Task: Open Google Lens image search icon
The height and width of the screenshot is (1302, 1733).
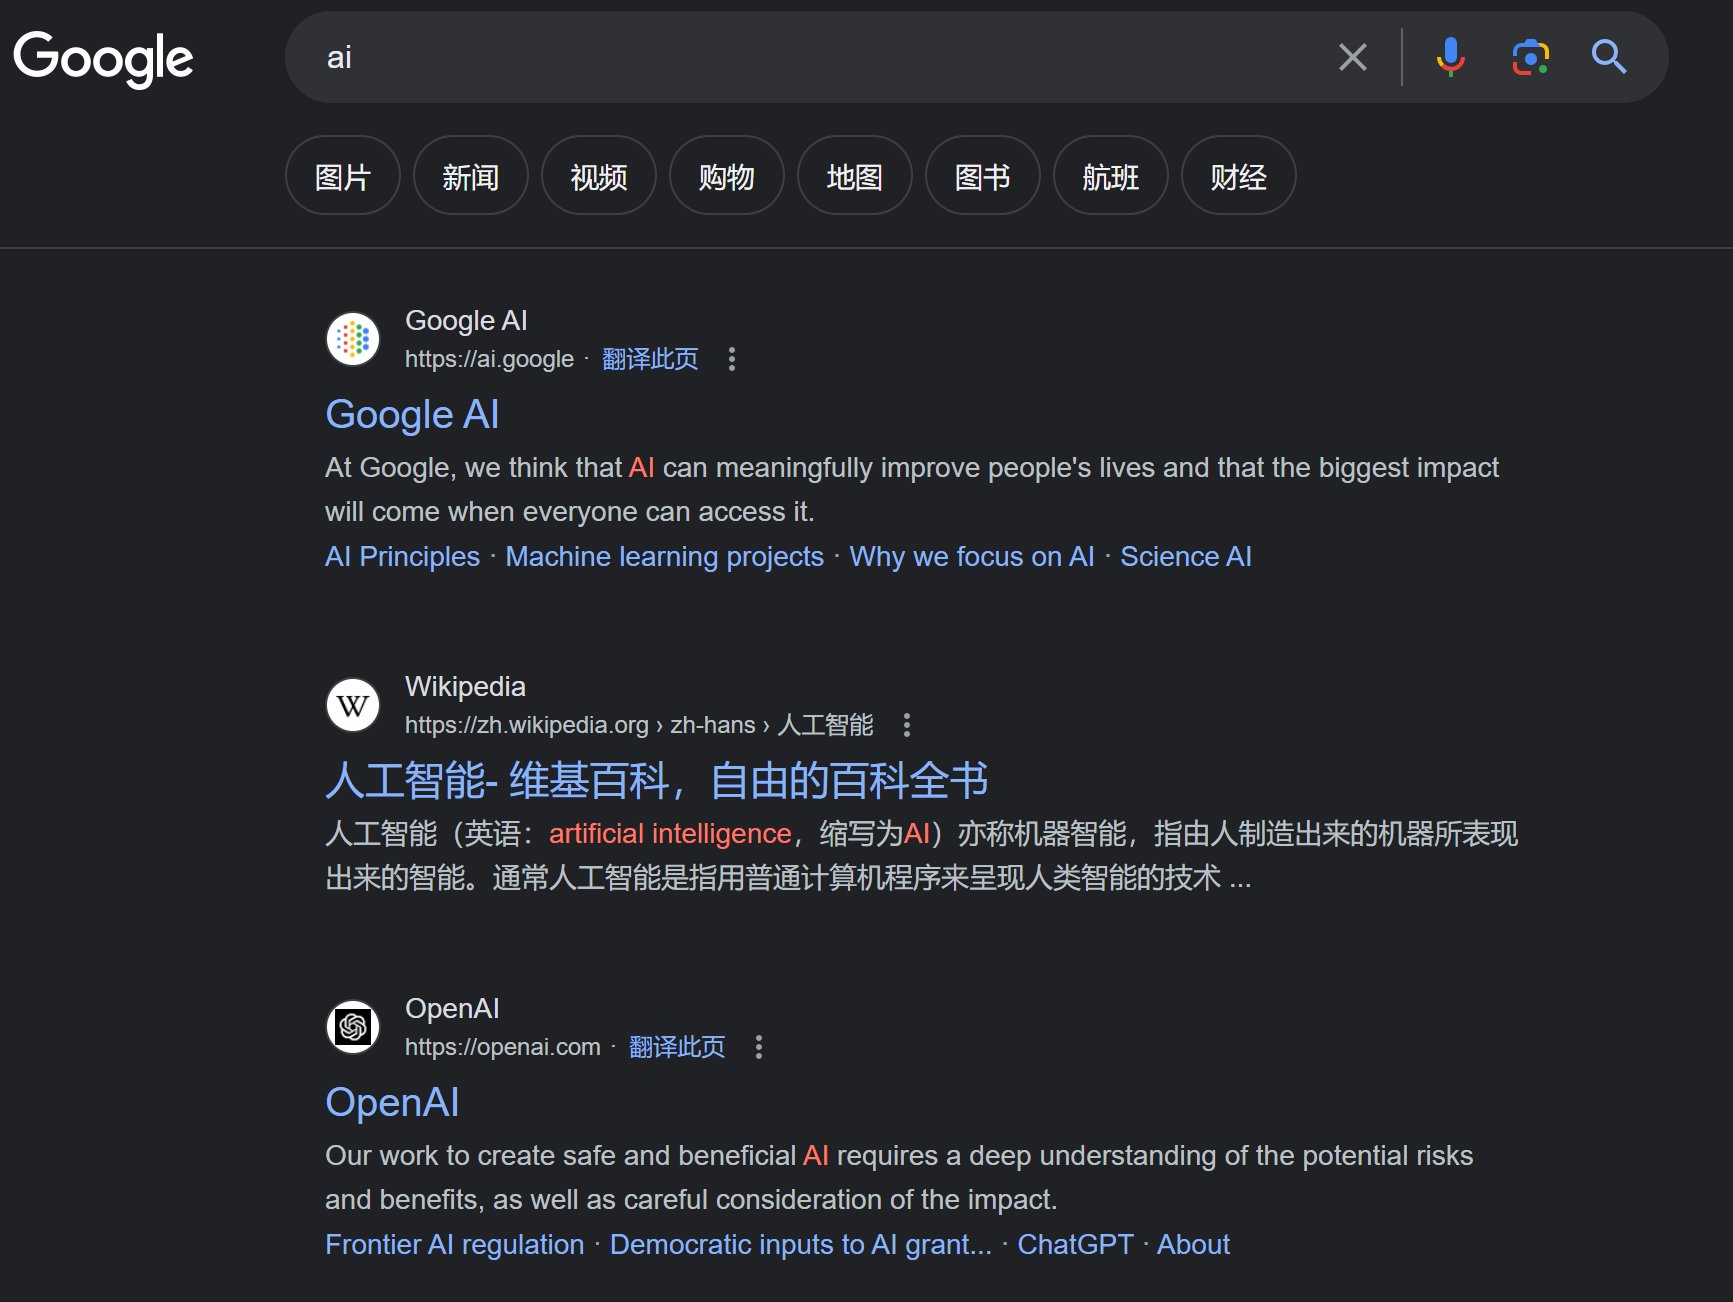Action: pos(1530,57)
